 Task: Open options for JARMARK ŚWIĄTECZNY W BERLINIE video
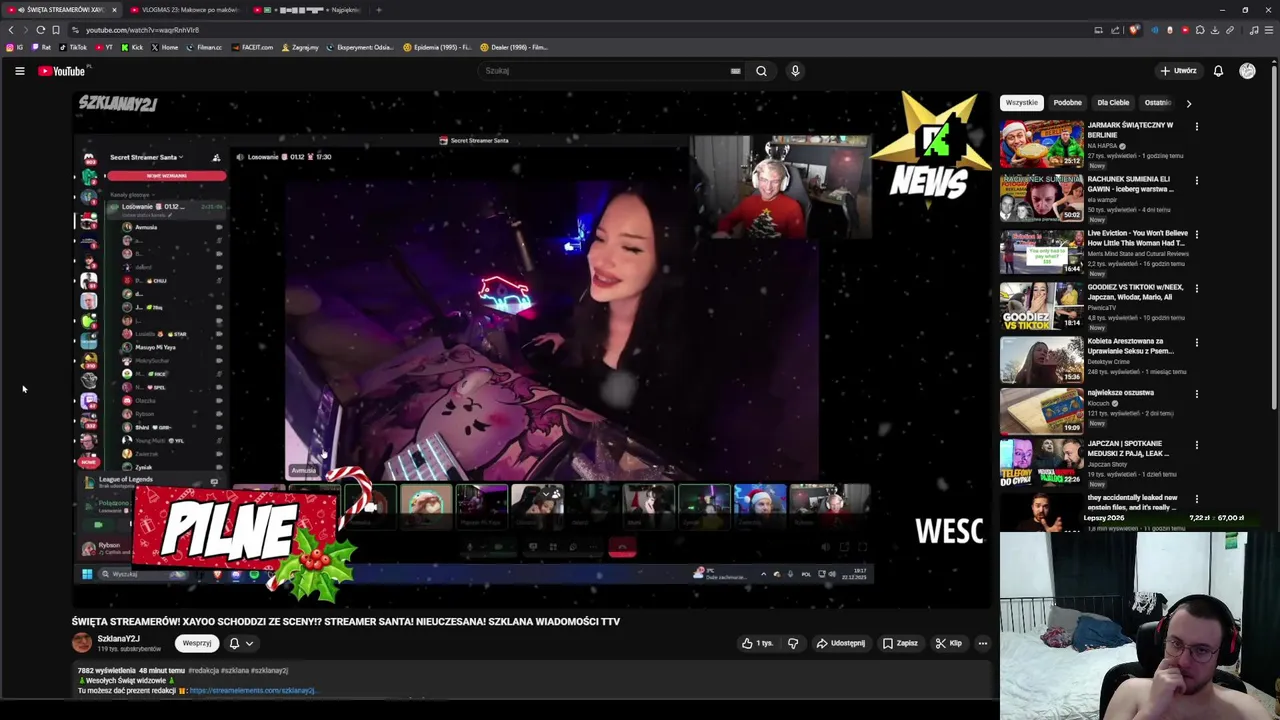1196,127
